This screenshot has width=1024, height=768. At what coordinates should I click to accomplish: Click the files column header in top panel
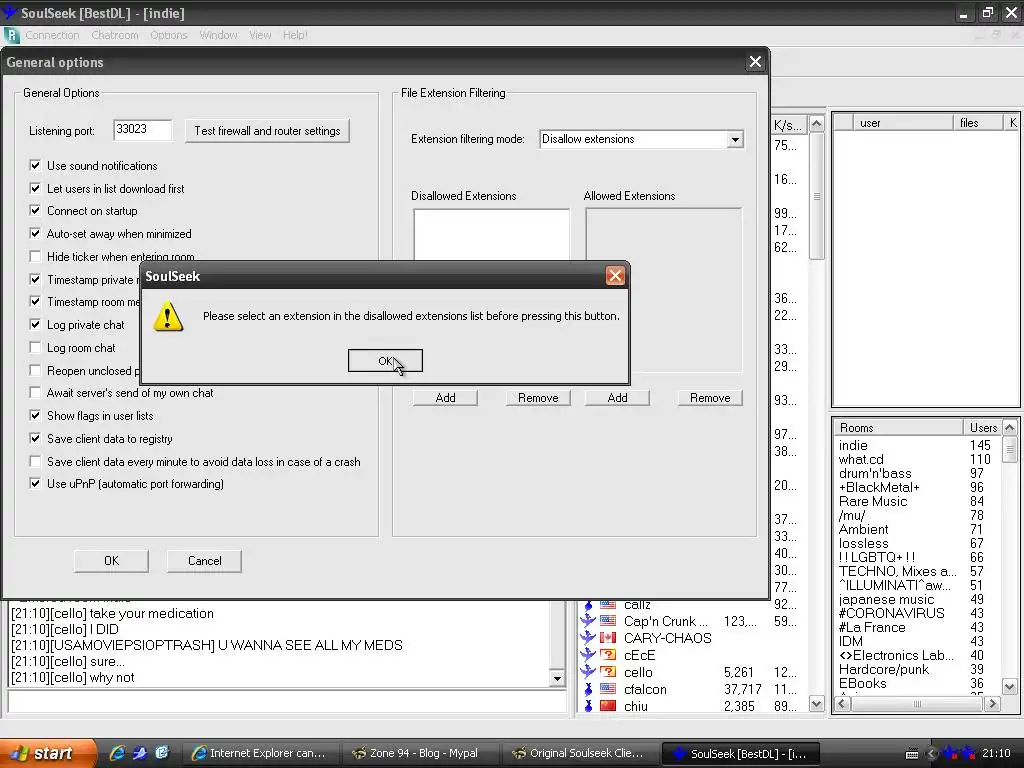pyautogui.click(x=978, y=123)
